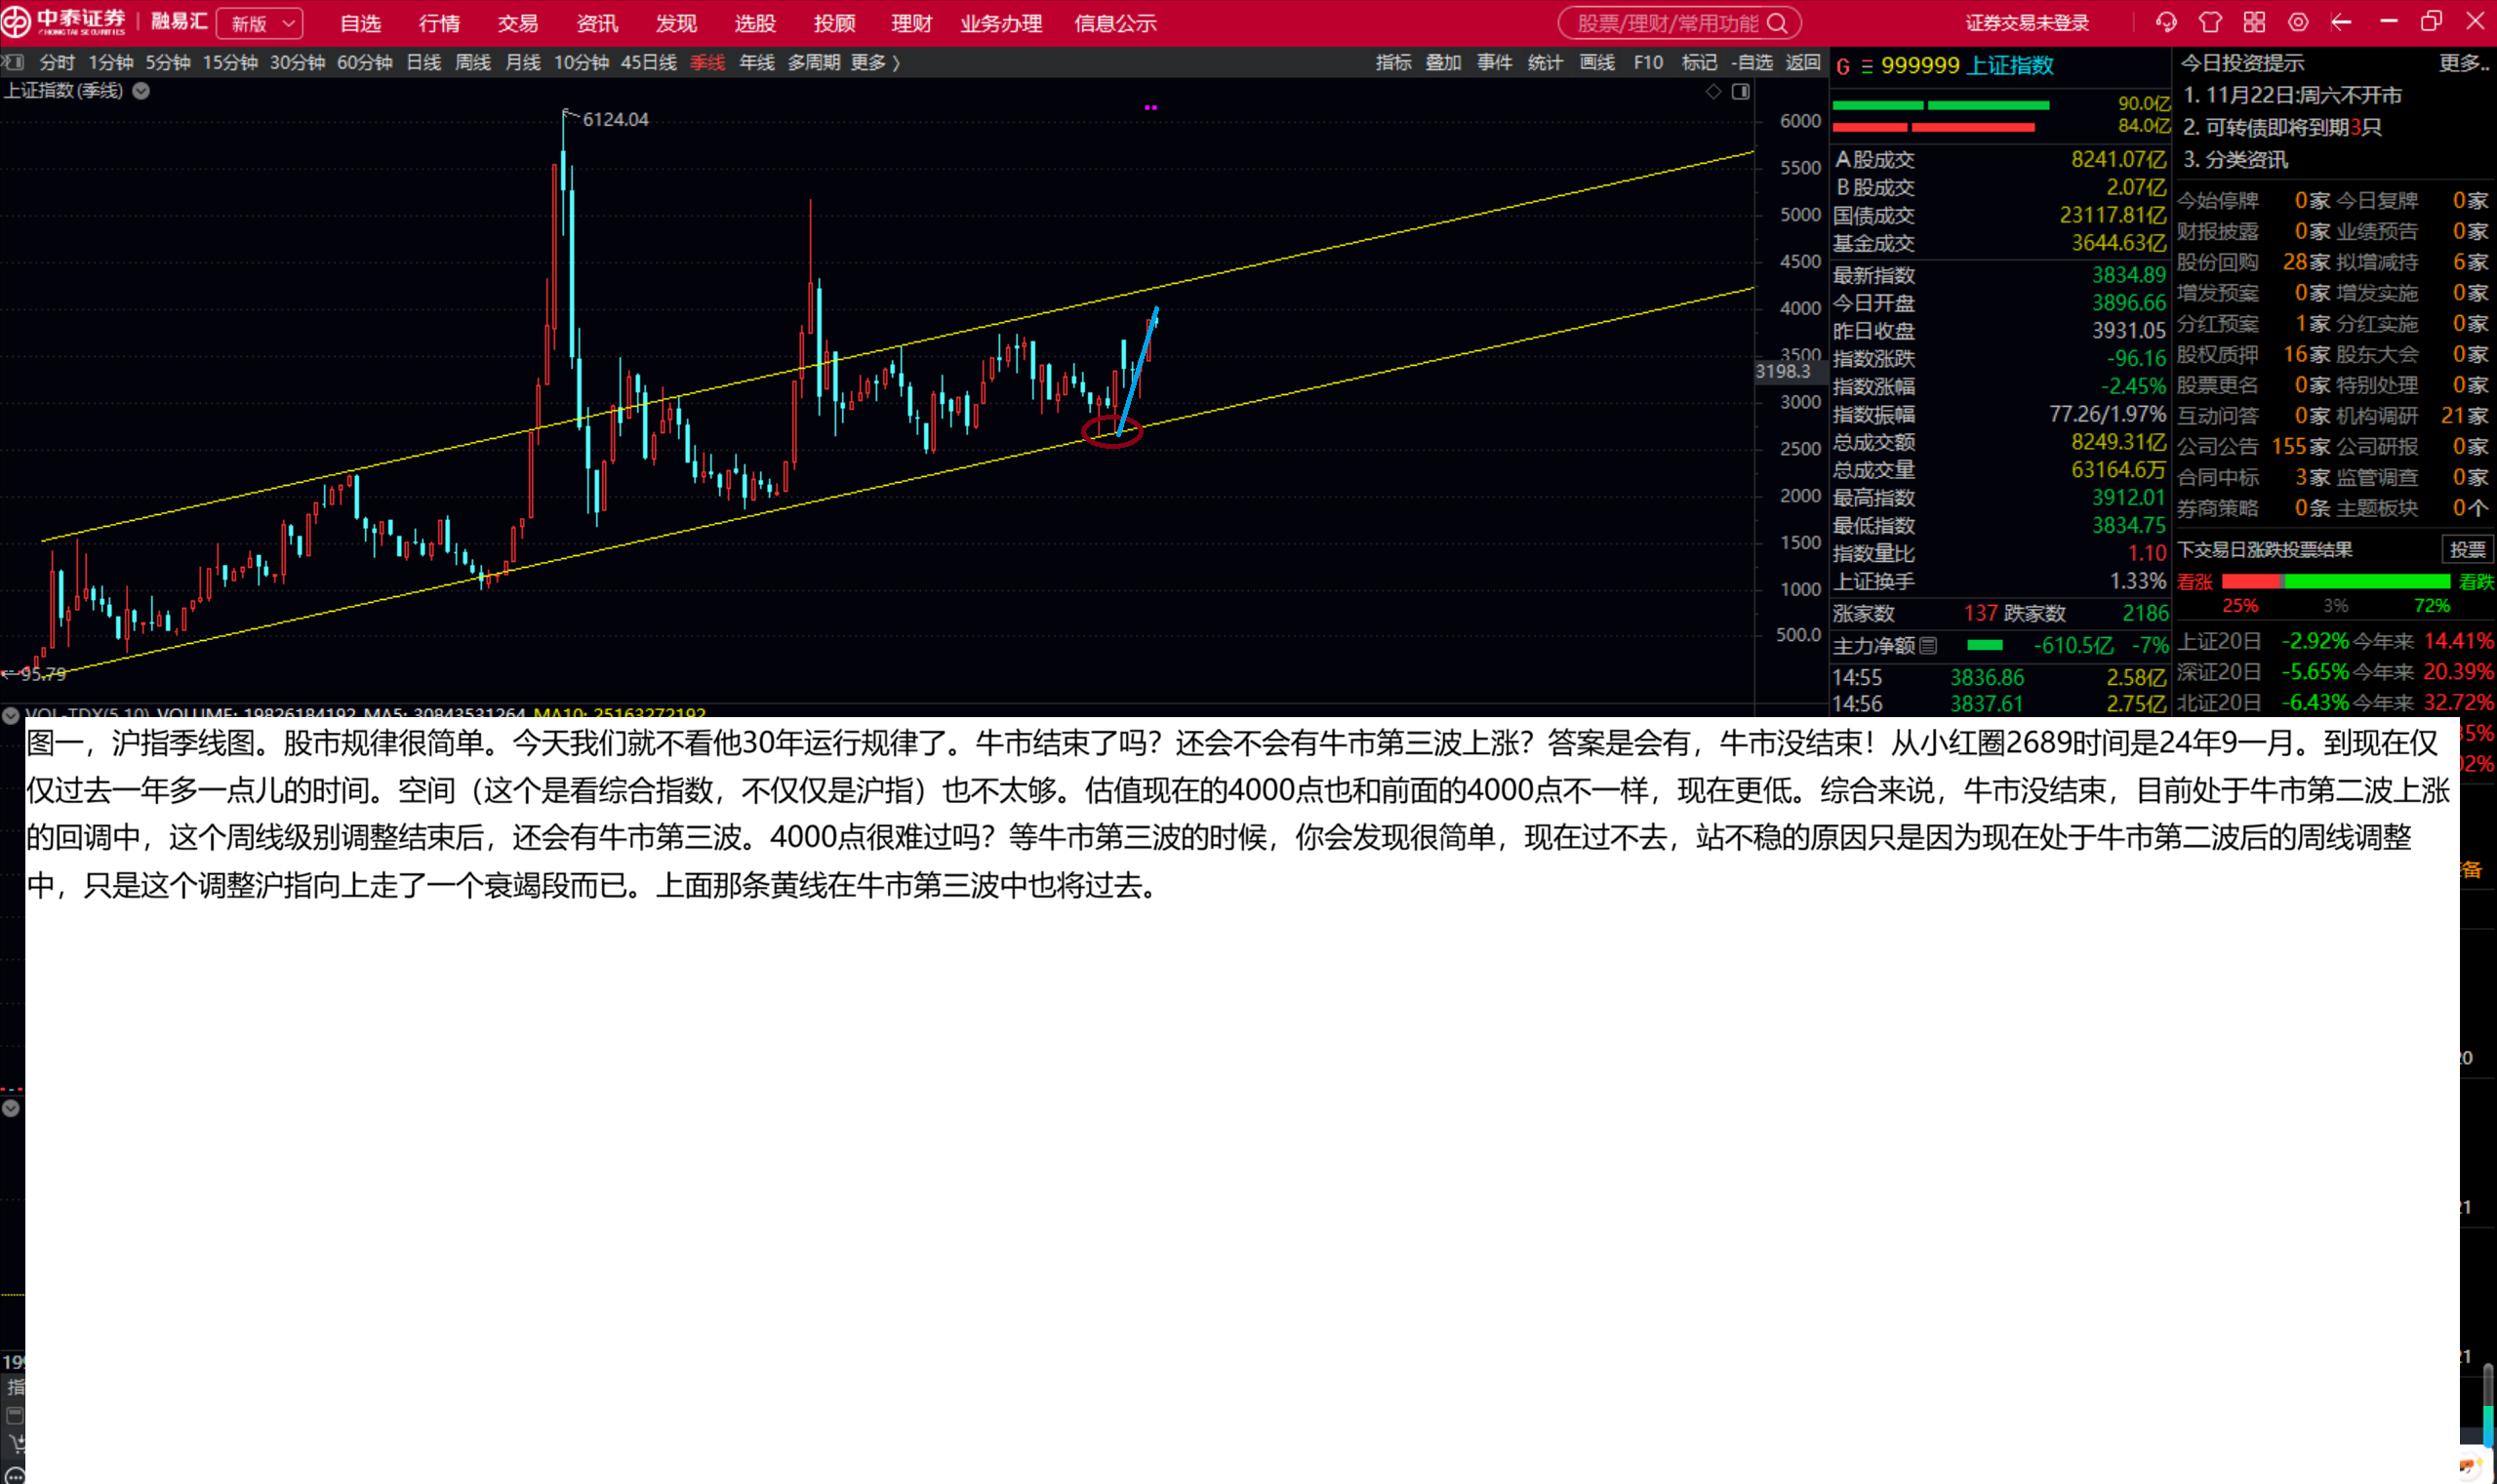Open the 行情 menu
This screenshot has width=2497, height=1484.
coord(439,23)
